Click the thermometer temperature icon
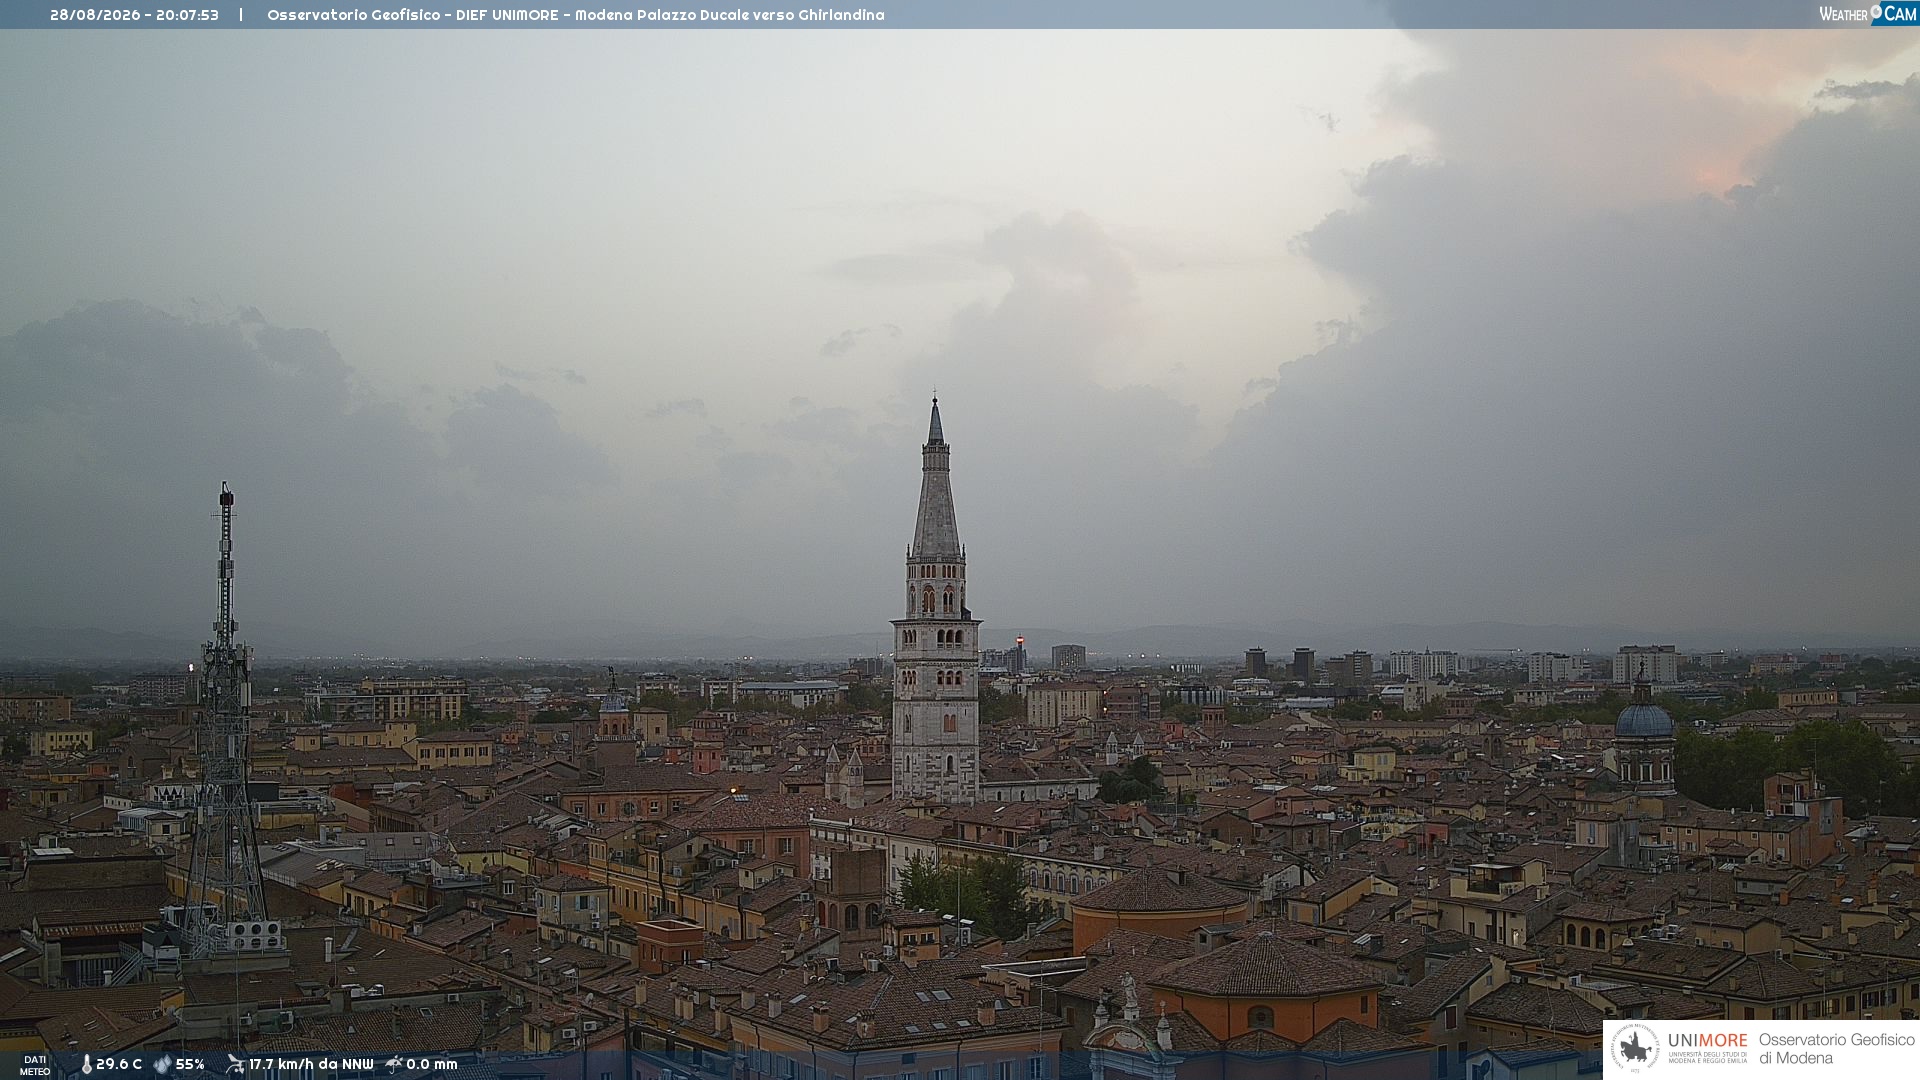Image resolution: width=1920 pixels, height=1080 pixels. click(x=86, y=1065)
